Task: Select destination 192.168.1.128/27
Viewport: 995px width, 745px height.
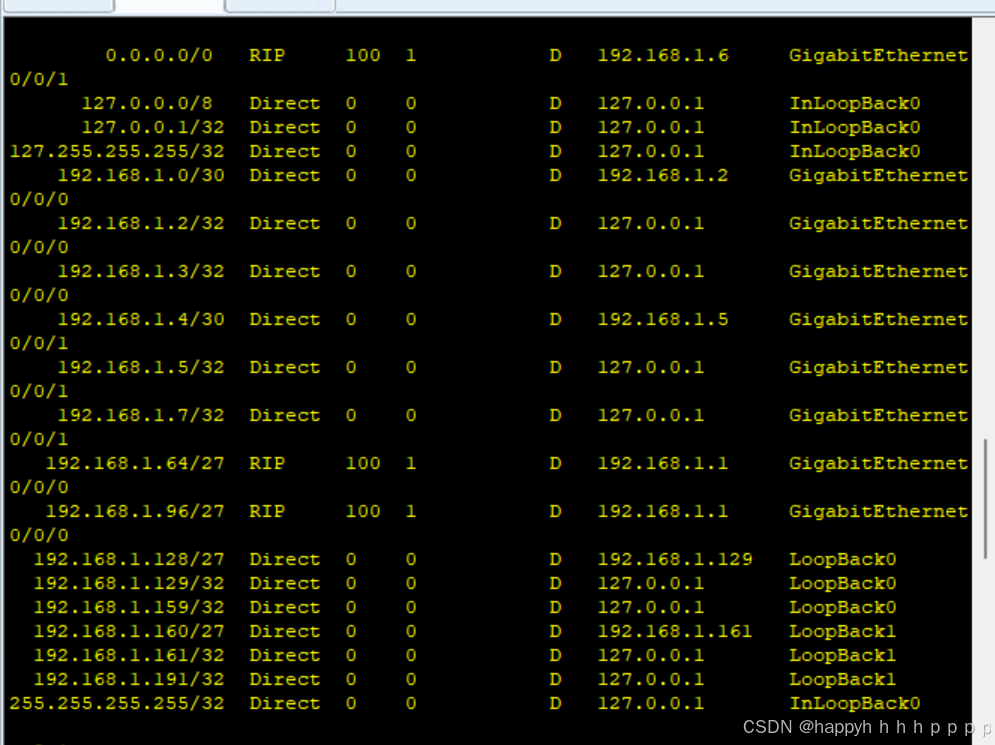Action: pos(129,559)
